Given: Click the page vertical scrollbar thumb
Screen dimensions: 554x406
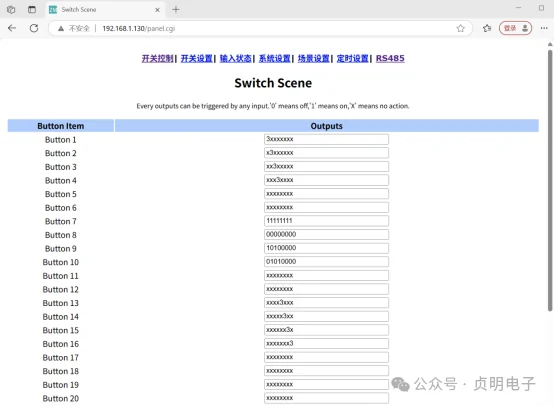Looking at the screenshot, I should click(x=550, y=180).
